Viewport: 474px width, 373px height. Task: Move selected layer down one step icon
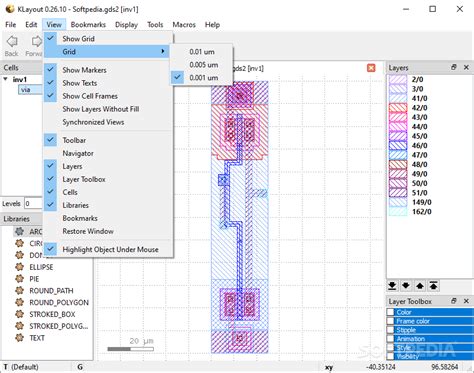(x=406, y=286)
